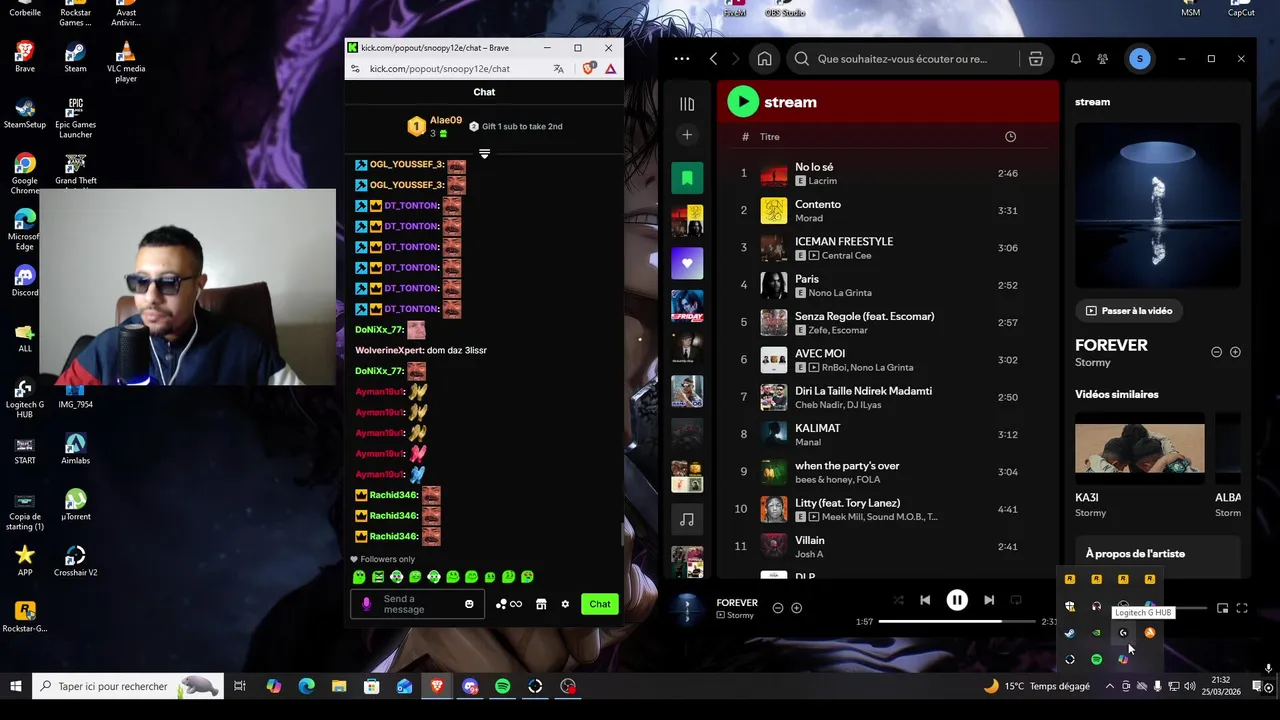This screenshot has height=720, width=1280.
Task: Open the Discord desktop shortcut
Action: pyautogui.click(x=25, y=280)
